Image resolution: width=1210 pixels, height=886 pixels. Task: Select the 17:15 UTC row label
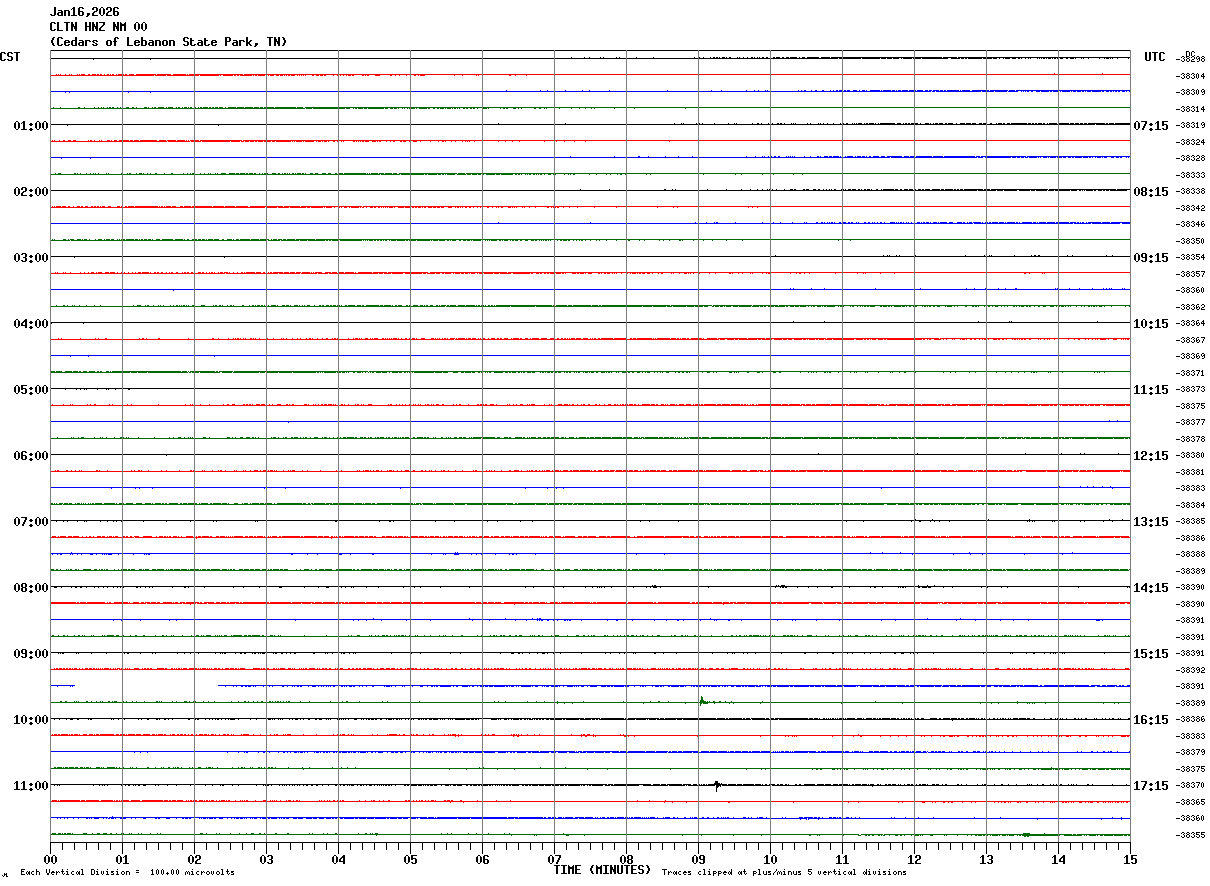click(x=1151, y=786)
